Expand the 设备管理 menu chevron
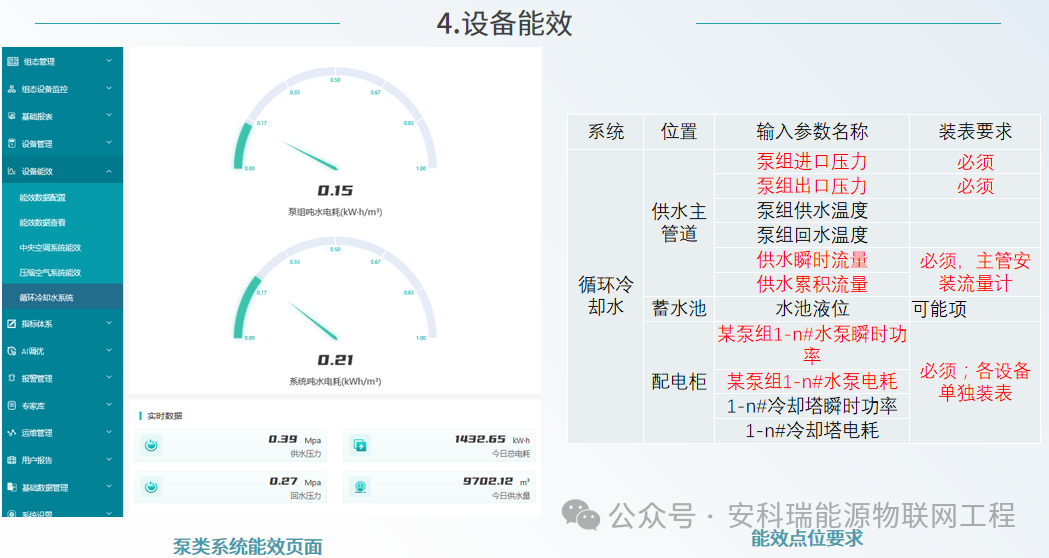This screenshot has height=558, width=1049. (109, 143)
